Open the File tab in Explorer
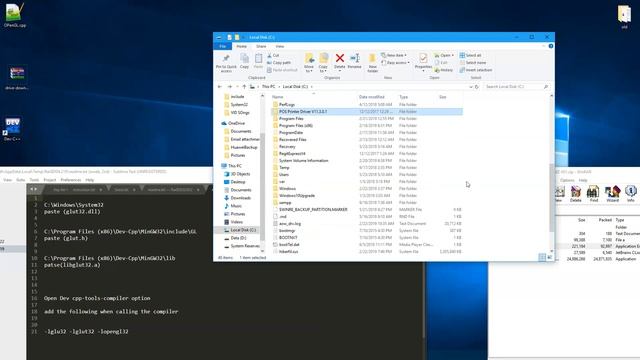Screen dimensions: 640x360 pos(222,47)
